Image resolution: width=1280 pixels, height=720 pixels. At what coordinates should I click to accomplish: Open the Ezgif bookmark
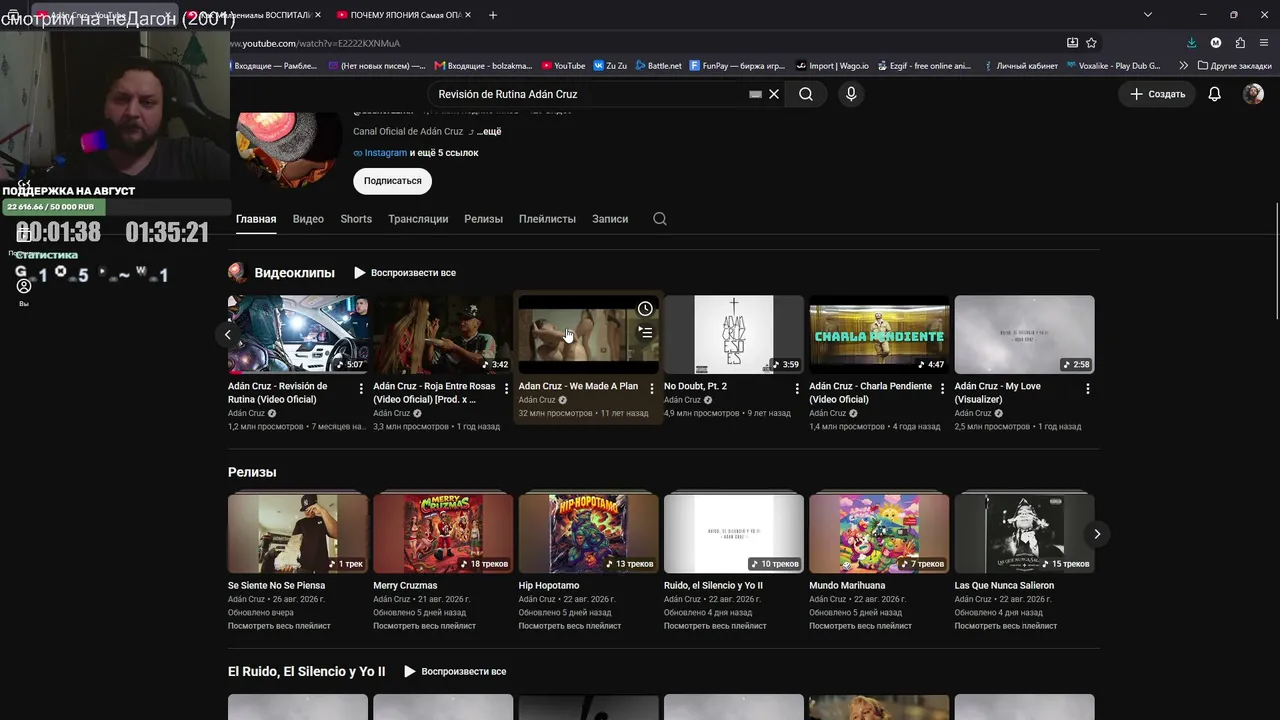(924, 66)
